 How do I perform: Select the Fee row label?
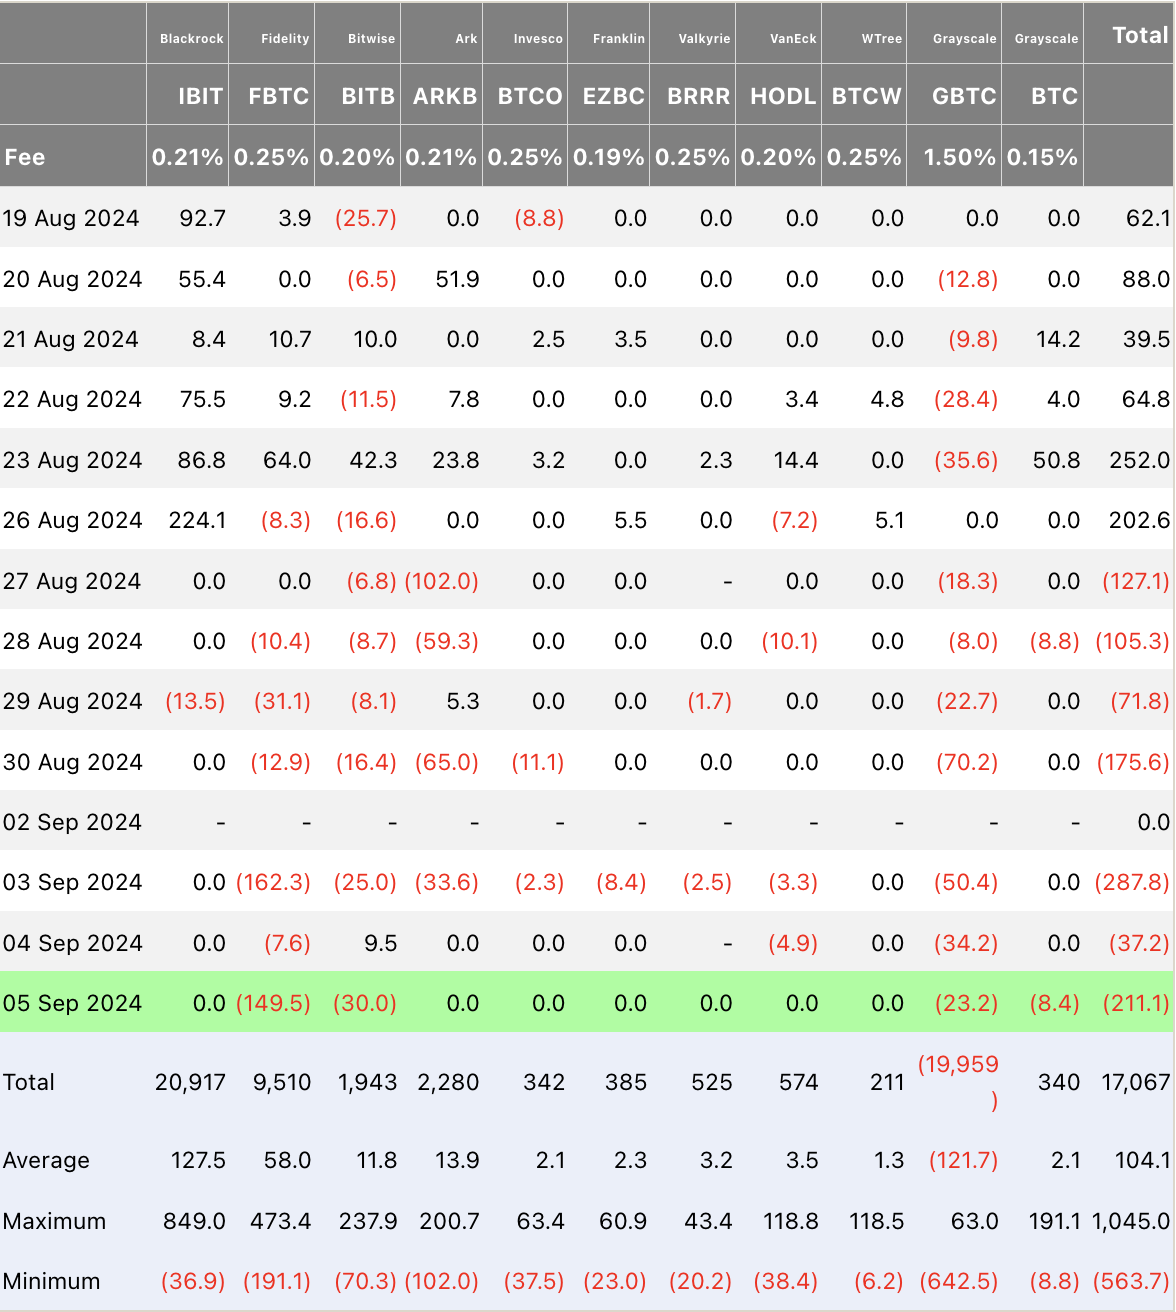[25, 157]
